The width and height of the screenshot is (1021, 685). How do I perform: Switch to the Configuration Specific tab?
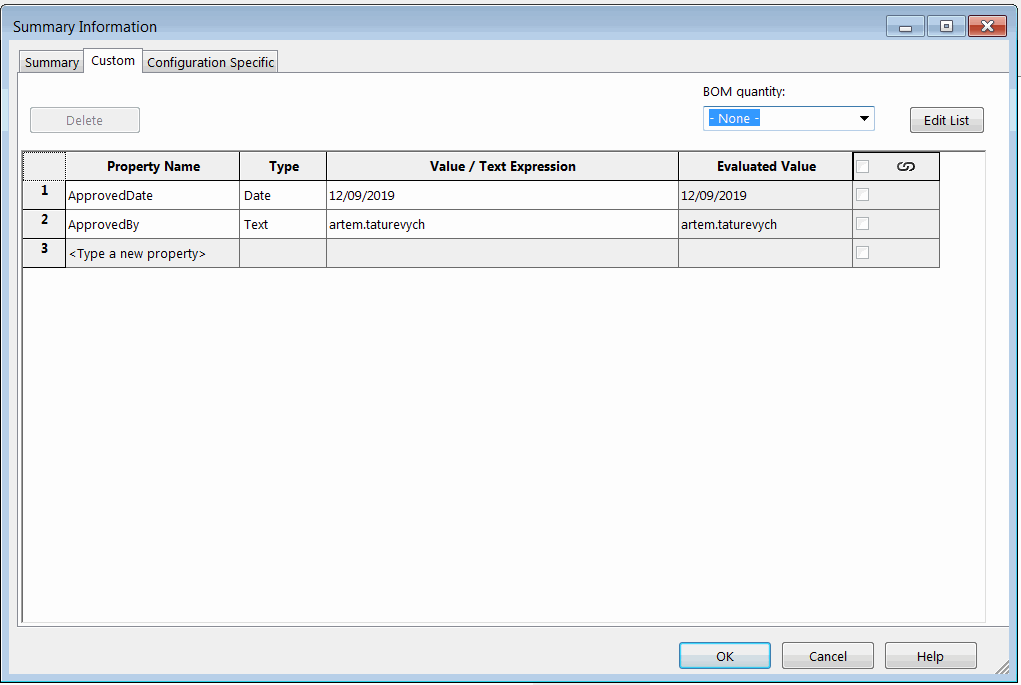(210, 62)
